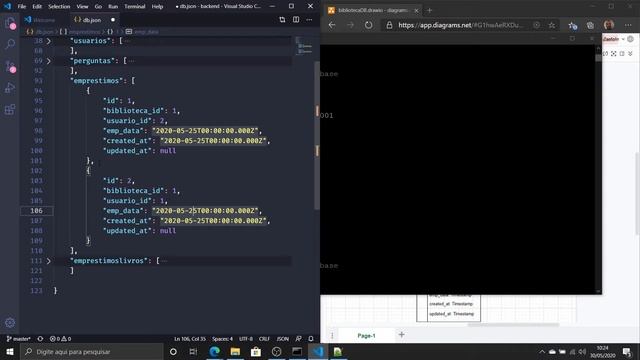Click the VS Code minimap

[x=304, y=47]
